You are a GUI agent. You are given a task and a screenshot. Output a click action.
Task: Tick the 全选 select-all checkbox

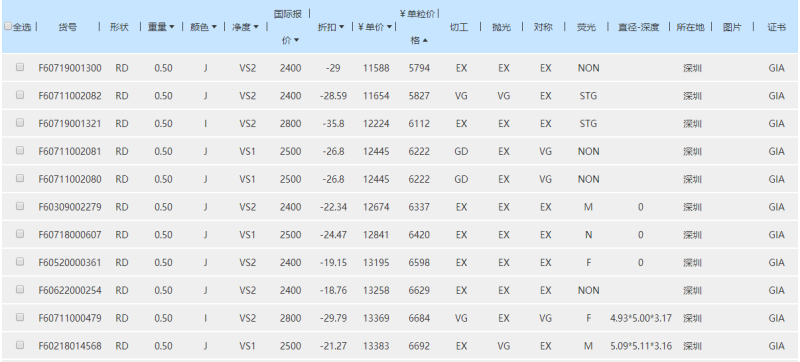8,27
